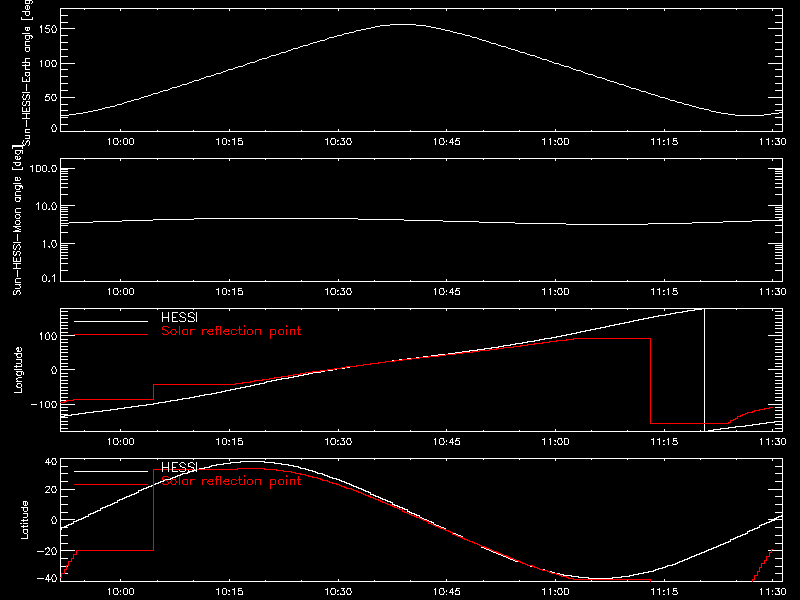
Task: Click the 10:00 time label under Latitude plot
Action: 120,592
